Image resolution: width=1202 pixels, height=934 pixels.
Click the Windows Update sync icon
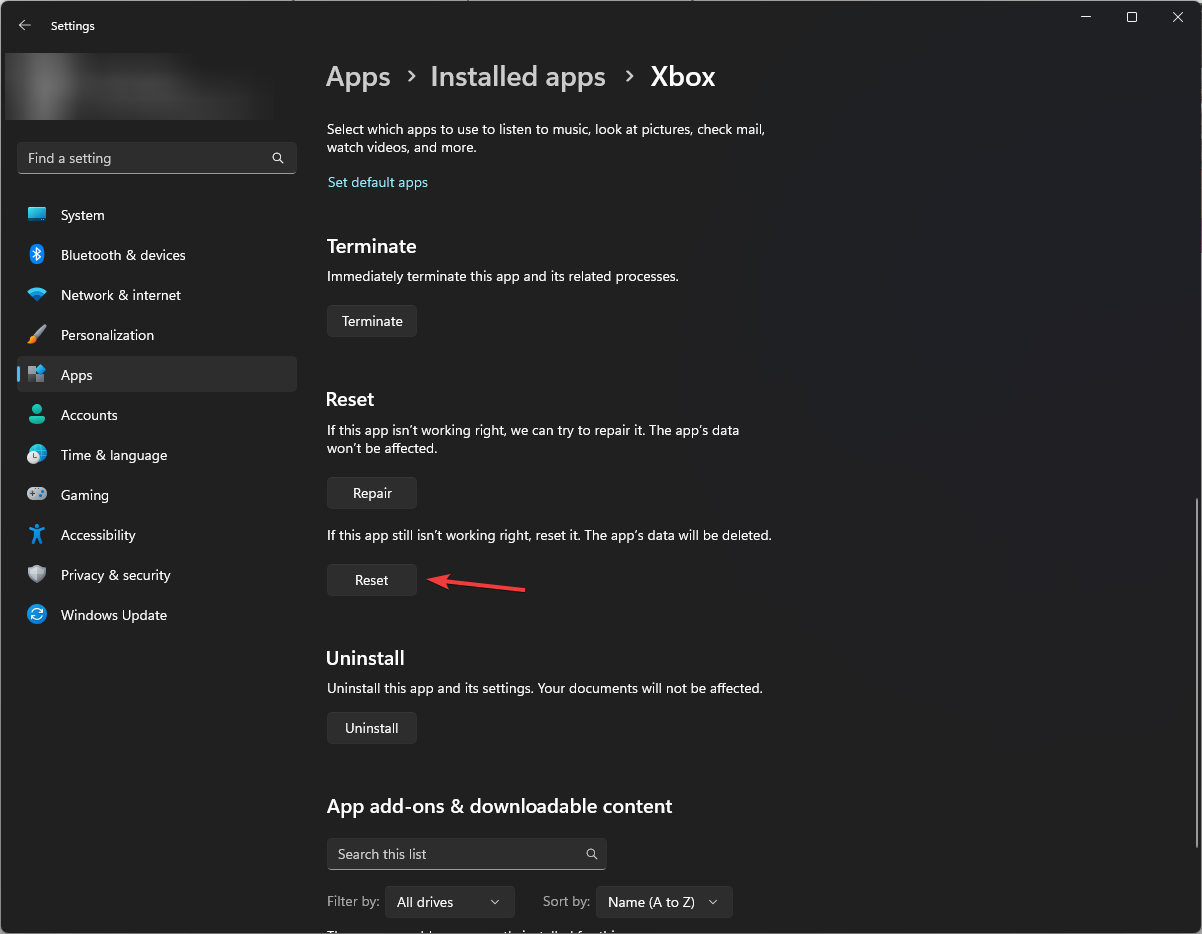(x=37, y=615)
